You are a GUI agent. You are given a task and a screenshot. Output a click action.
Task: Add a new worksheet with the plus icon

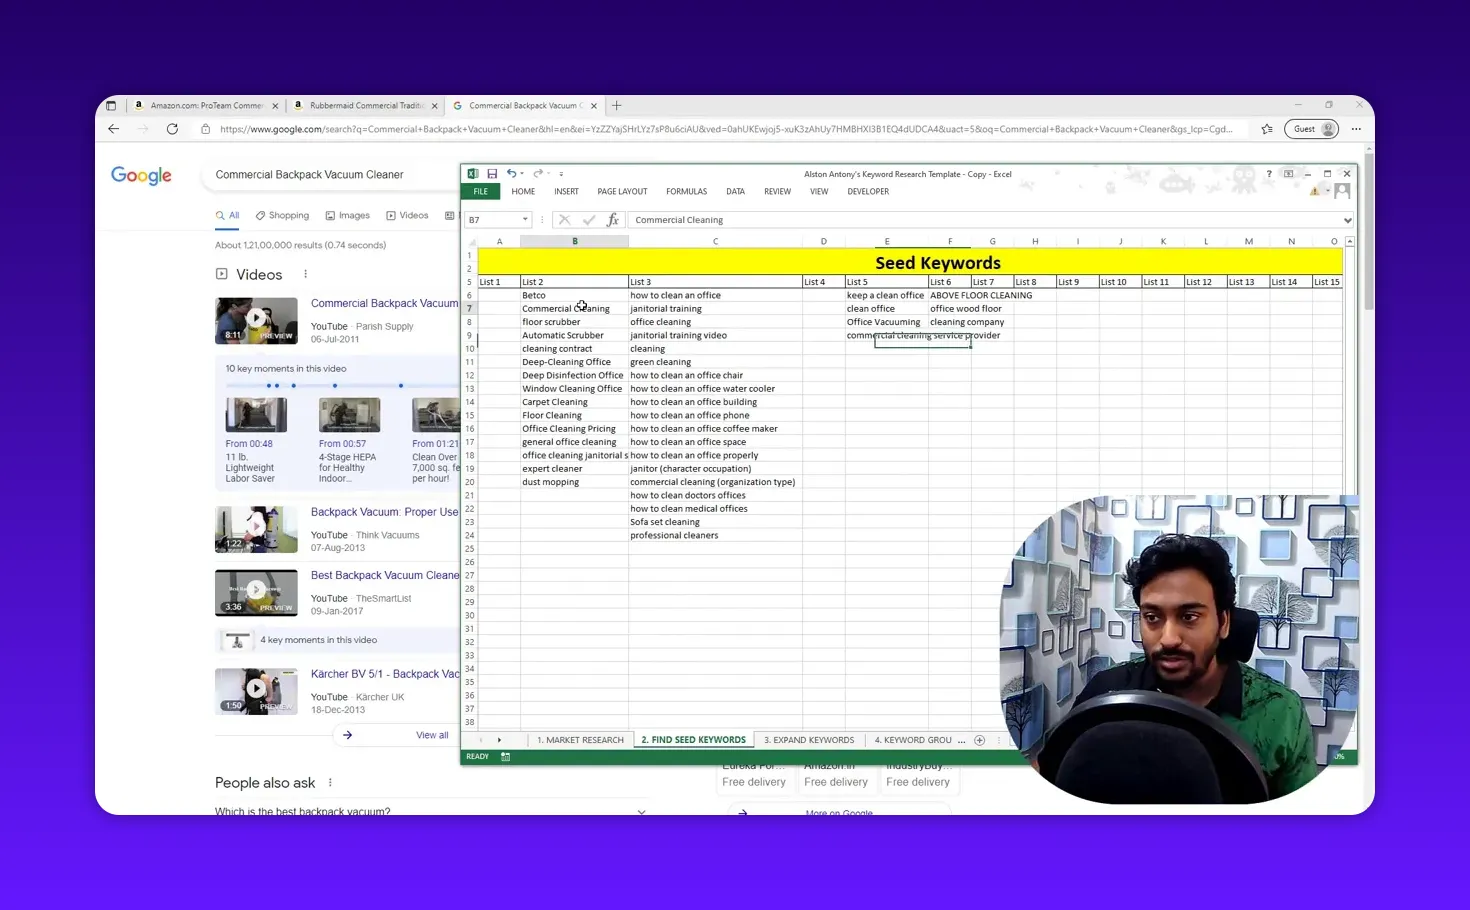pyautogui.click(x=980, y=740)
